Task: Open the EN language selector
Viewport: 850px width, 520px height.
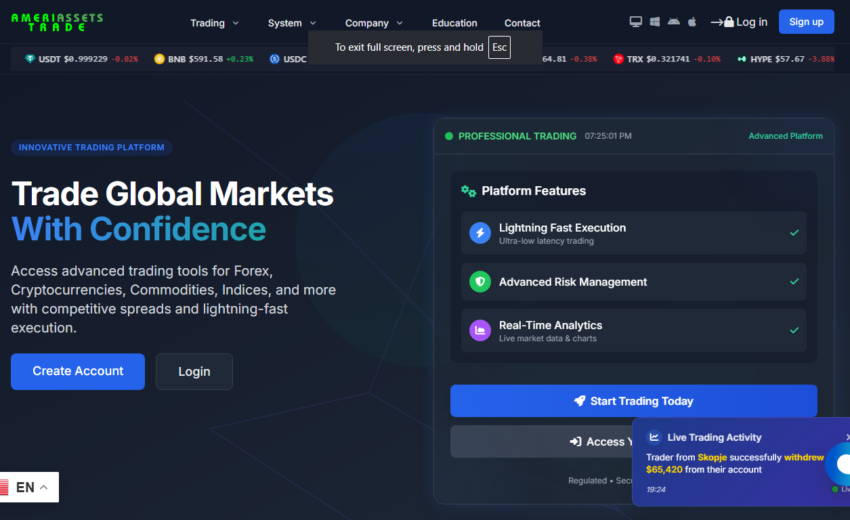Action: tap(29, 487)
